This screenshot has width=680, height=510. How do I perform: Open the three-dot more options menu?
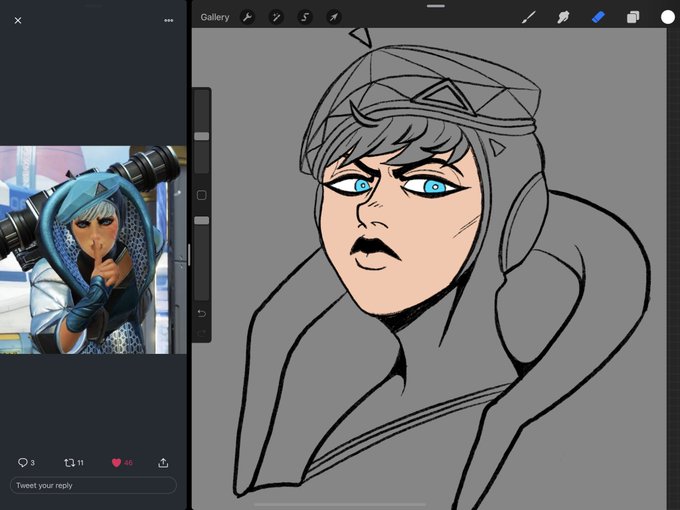pos(169,20)
